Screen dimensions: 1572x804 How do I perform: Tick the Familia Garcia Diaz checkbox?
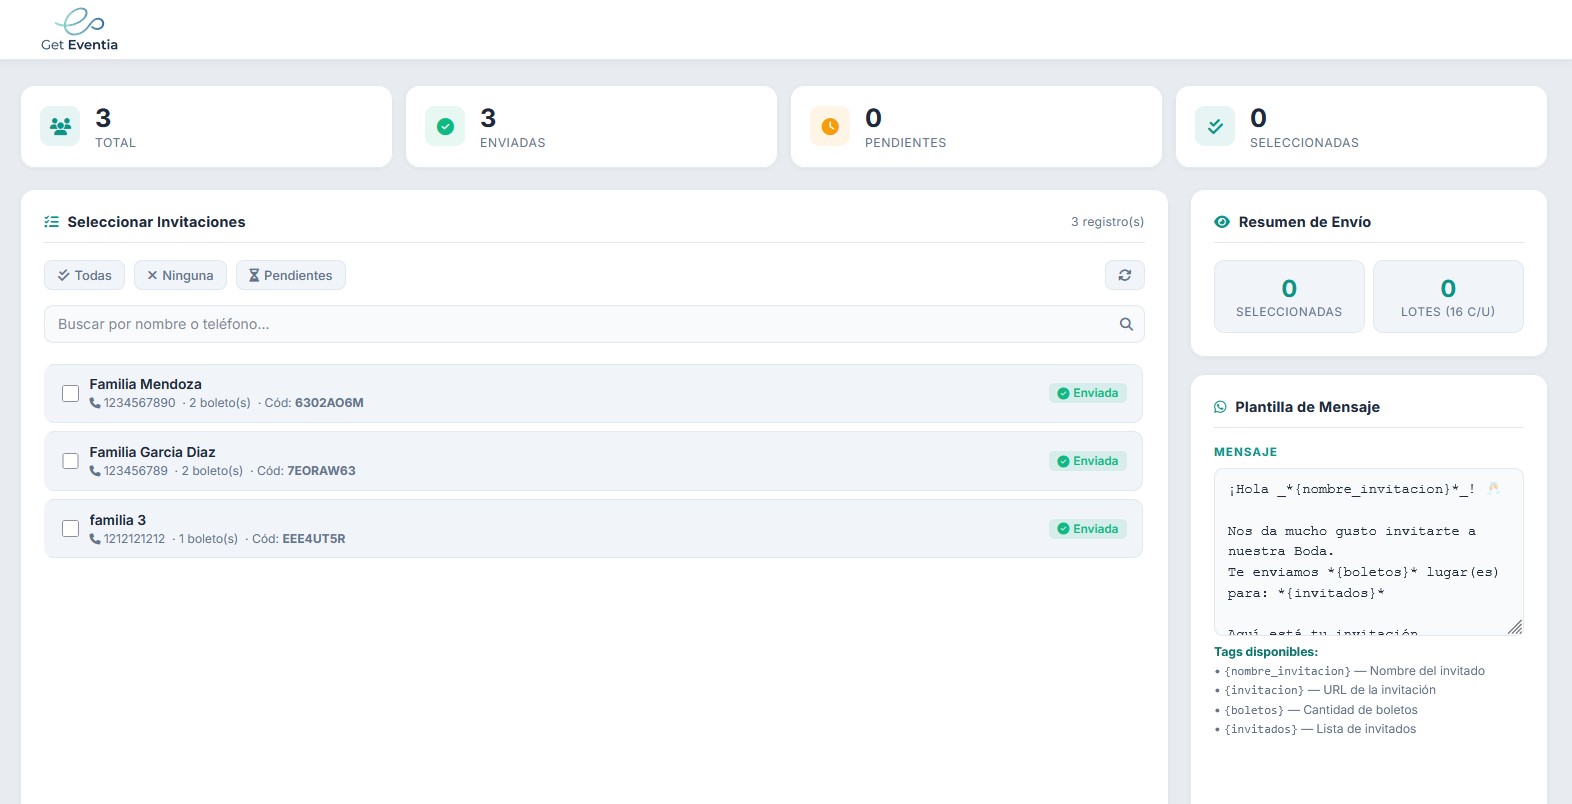[70, 461]
